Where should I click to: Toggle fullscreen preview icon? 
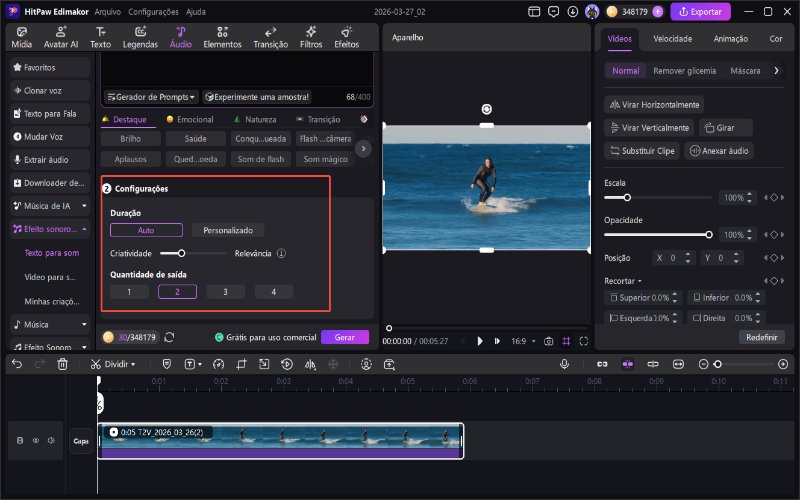coord(584,341)
